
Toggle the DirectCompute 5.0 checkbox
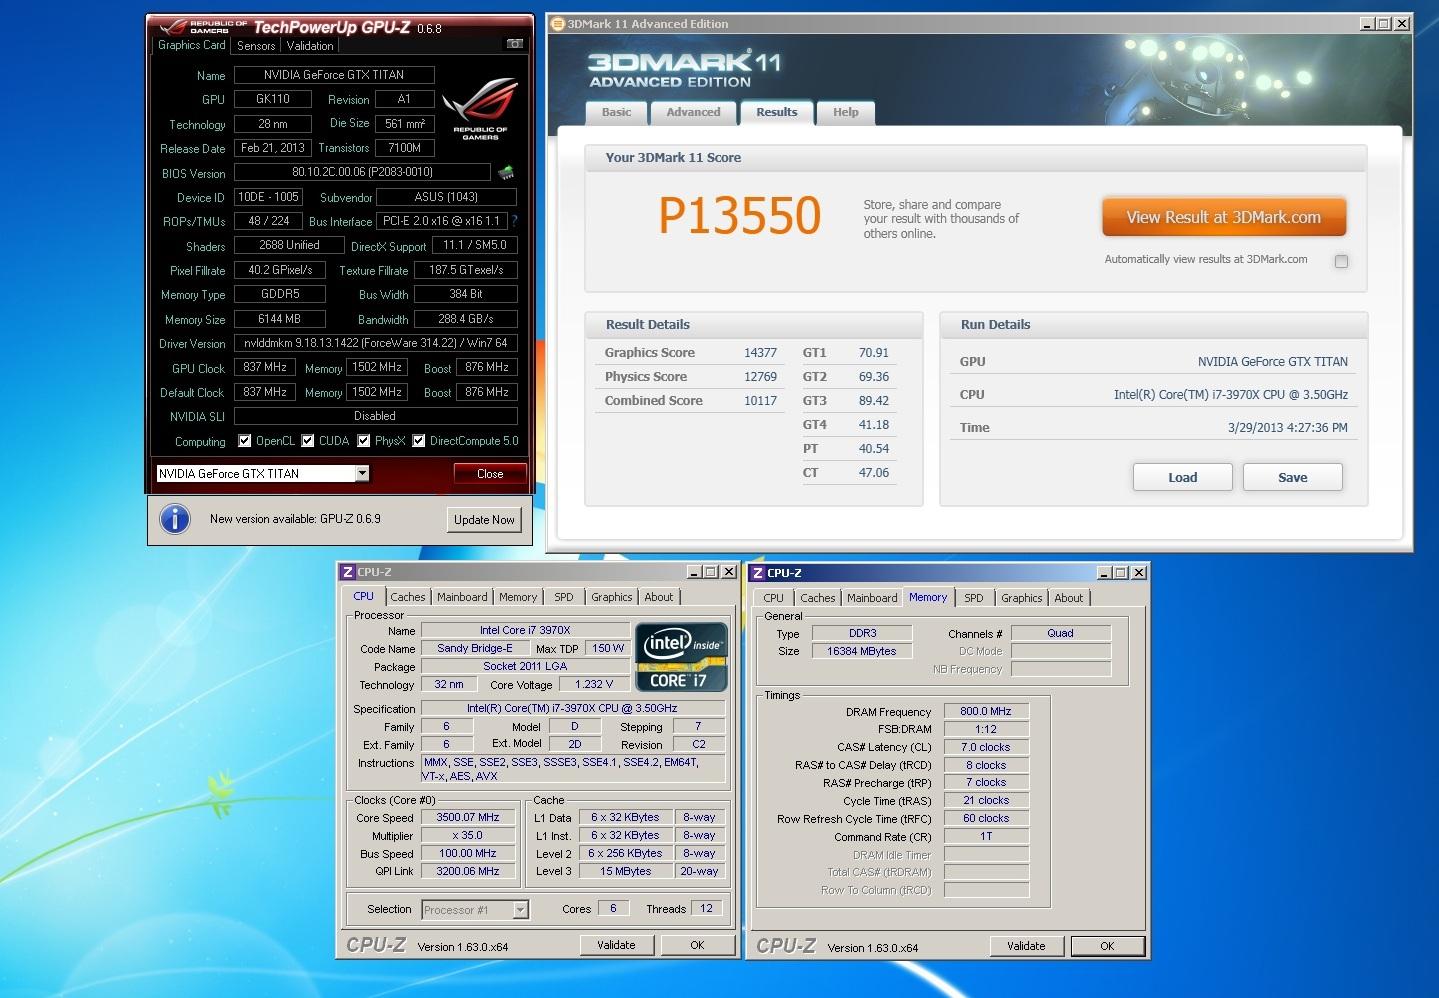pos(419,441)
